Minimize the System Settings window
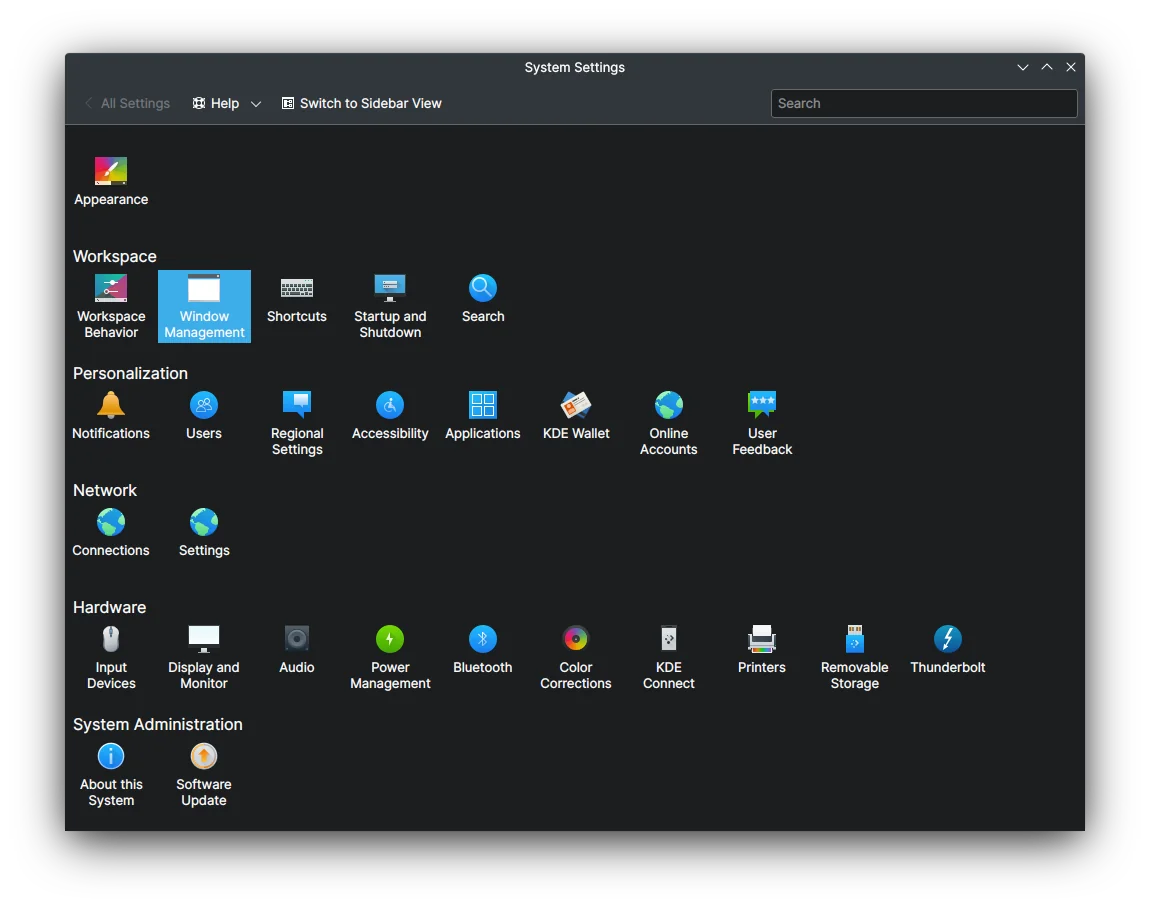The width and height of the screenshot is (1150, 908). [1022, 67]
